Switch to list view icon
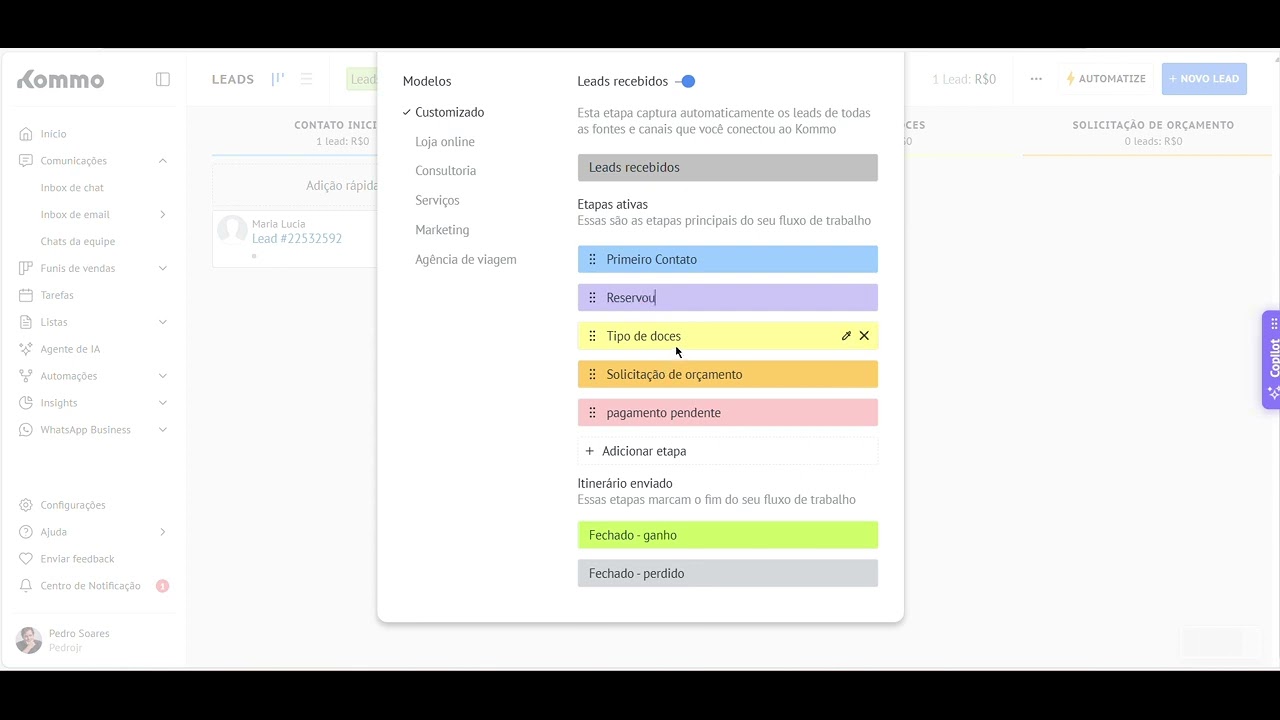Screen dimensions: 1280x720 (307, 79)
